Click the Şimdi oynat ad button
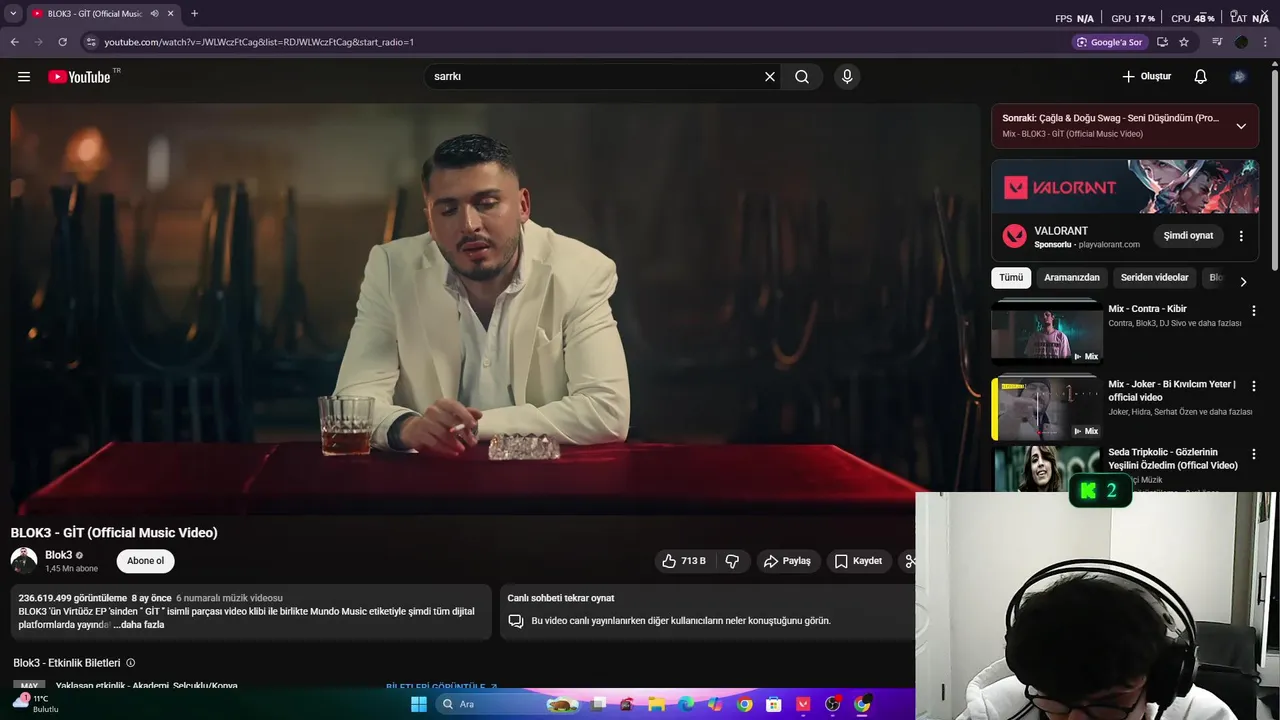This screenshot has height=720, width=1280. pos(1188,236)
